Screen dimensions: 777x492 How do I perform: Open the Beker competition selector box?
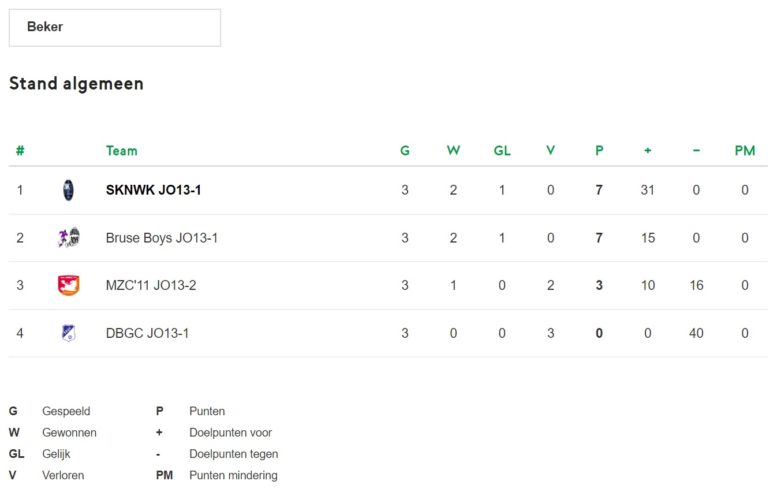point(115,28)
